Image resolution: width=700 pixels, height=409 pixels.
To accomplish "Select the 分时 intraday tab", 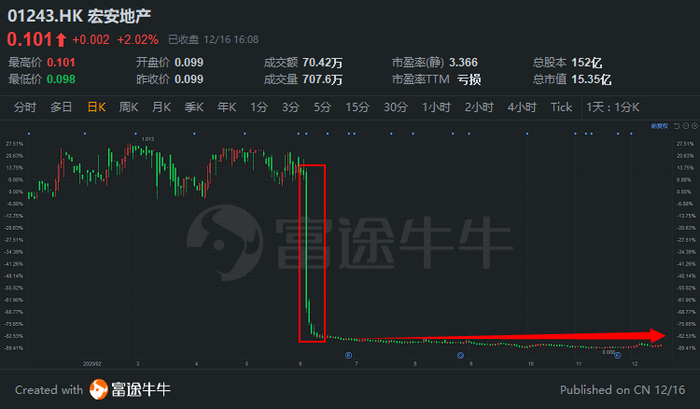I will [25, 107].
